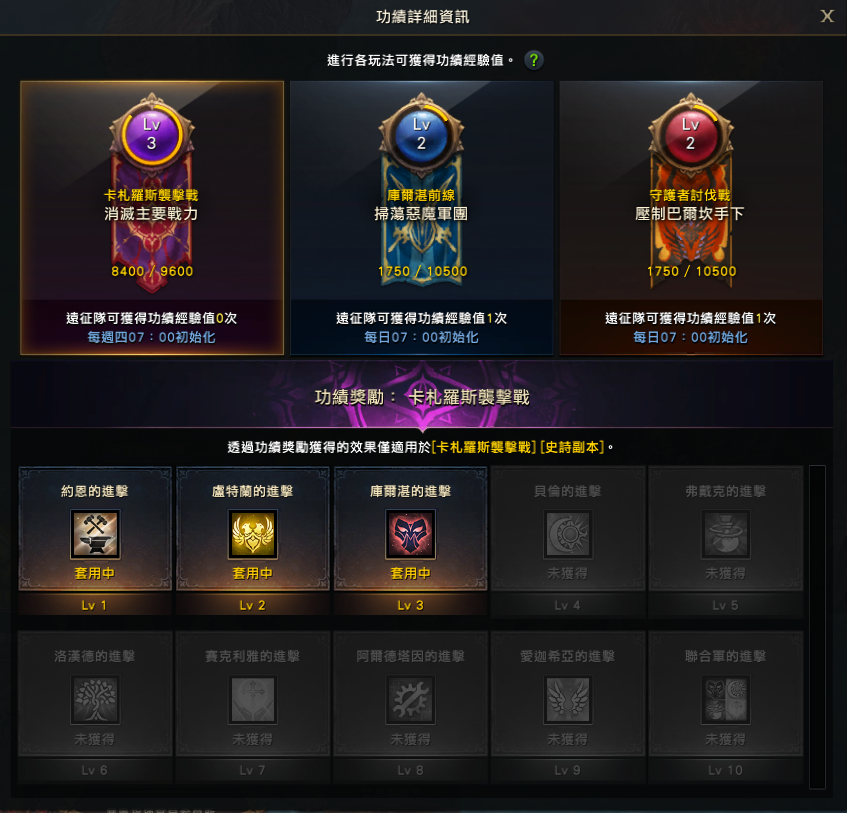Click the purple Lv 3 level orb

[x=152, y=135]
